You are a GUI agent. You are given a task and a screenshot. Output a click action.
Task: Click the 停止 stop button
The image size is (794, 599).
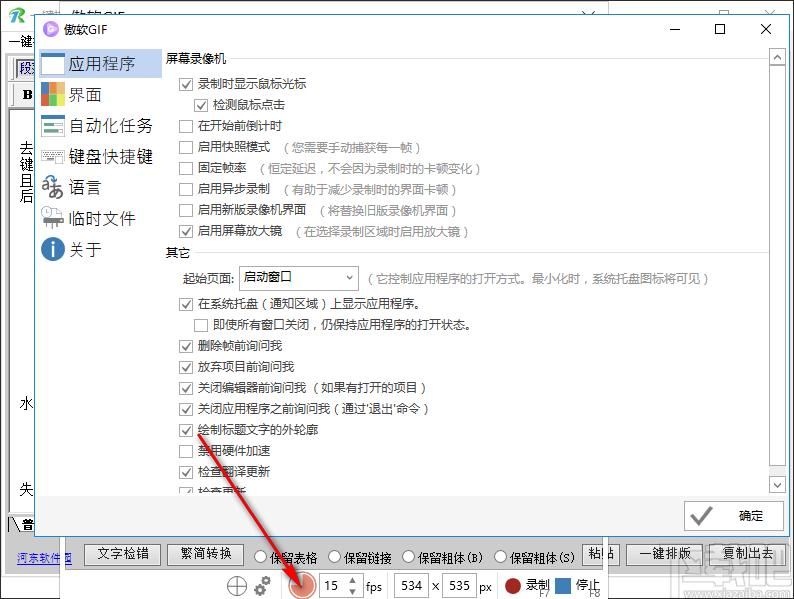[x=578, y=586]
